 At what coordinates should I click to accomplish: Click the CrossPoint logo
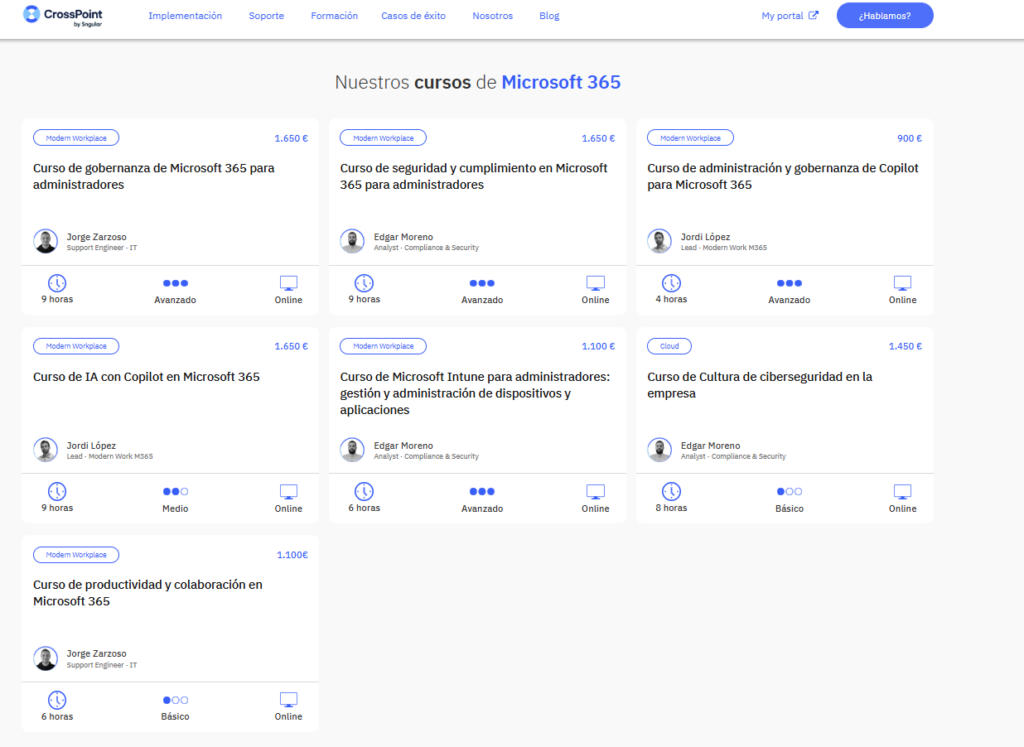point(63,16)
